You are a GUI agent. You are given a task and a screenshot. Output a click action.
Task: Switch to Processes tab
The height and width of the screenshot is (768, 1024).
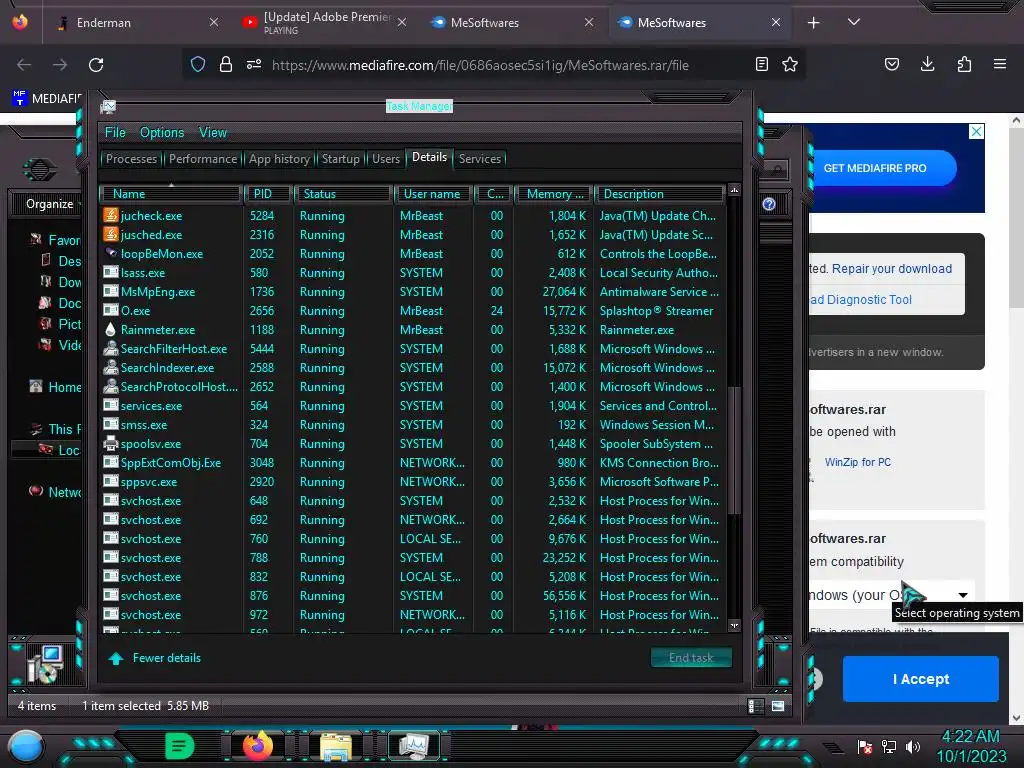pyautogui.click(x=131, y=159)
